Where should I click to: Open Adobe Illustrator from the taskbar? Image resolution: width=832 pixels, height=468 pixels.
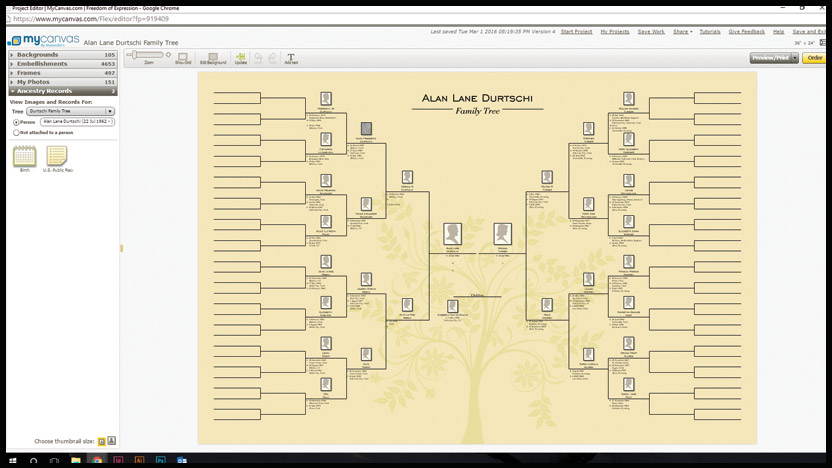[139, 461]
